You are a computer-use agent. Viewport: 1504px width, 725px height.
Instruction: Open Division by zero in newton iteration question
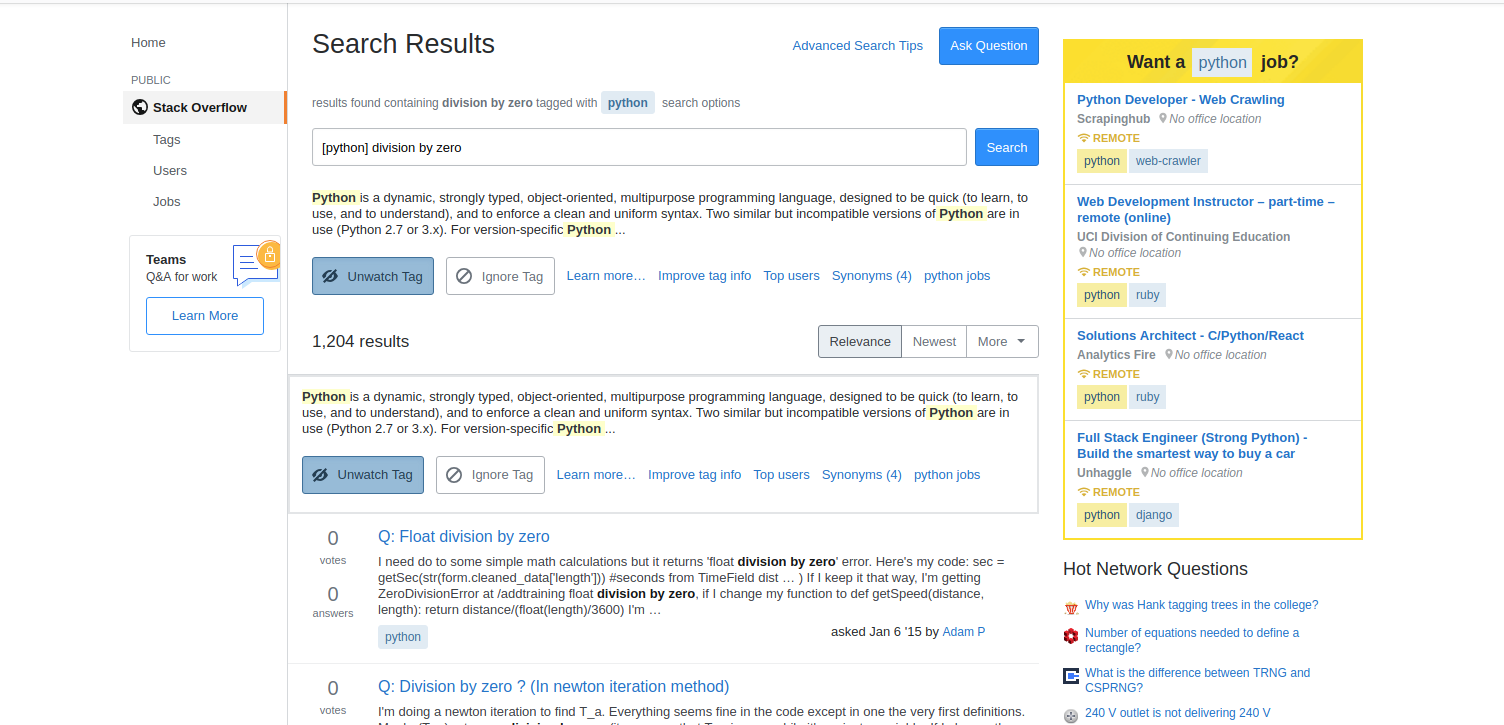click(554, 687)
